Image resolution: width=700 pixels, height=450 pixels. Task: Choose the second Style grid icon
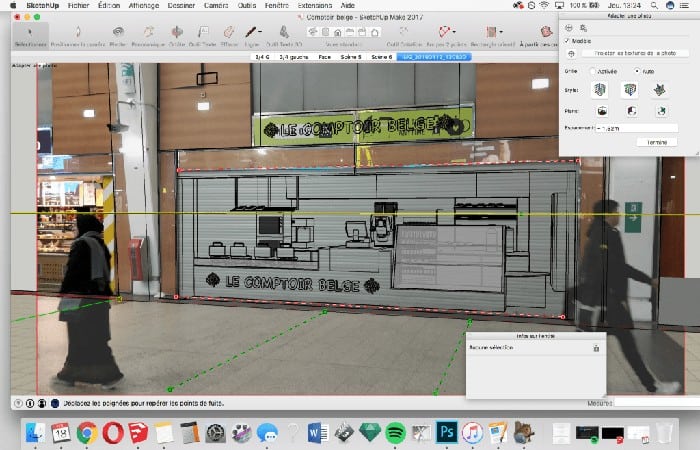click(x=630, y=90)
